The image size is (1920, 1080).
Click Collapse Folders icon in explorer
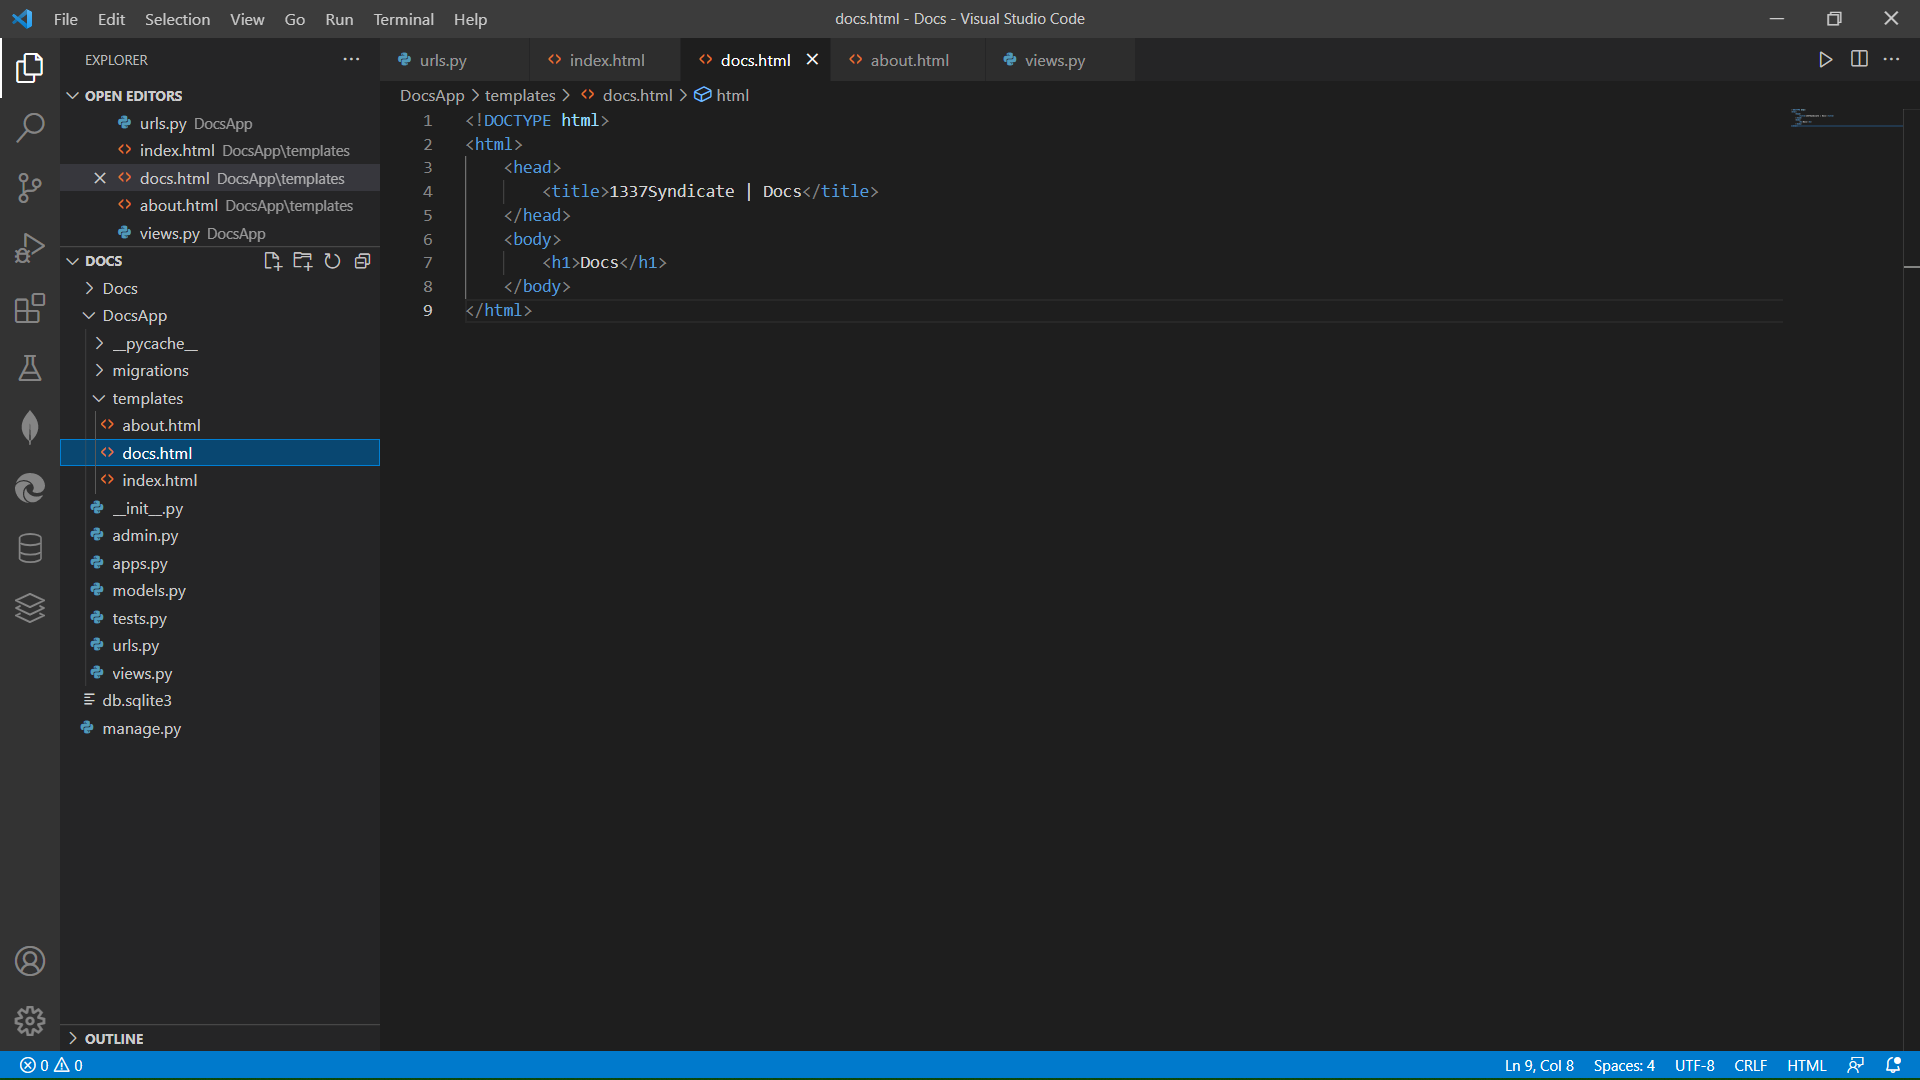point(362,261)
